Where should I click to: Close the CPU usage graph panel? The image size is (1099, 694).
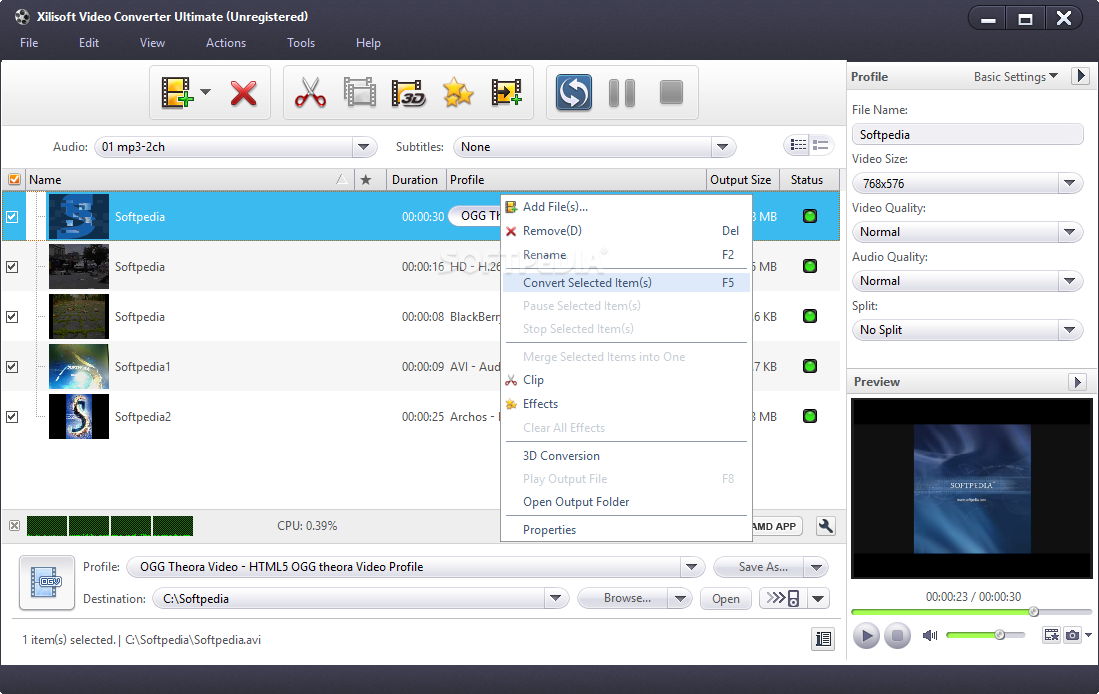(x=14, y=526)
